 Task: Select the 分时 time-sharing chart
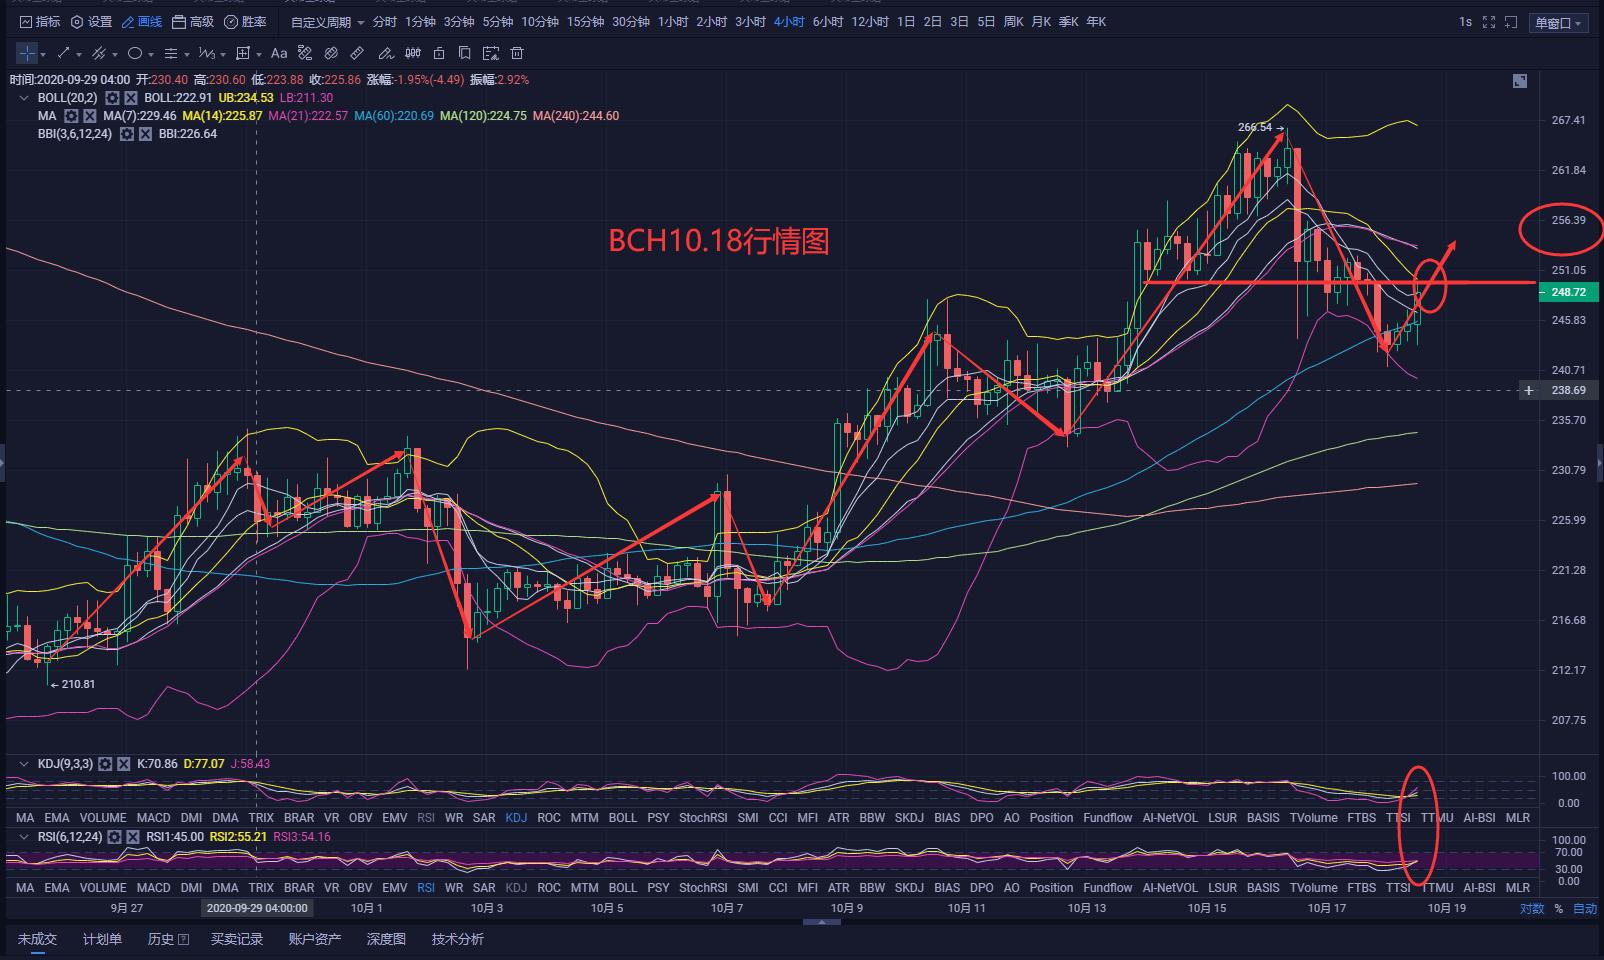click(x=384, y=22)
